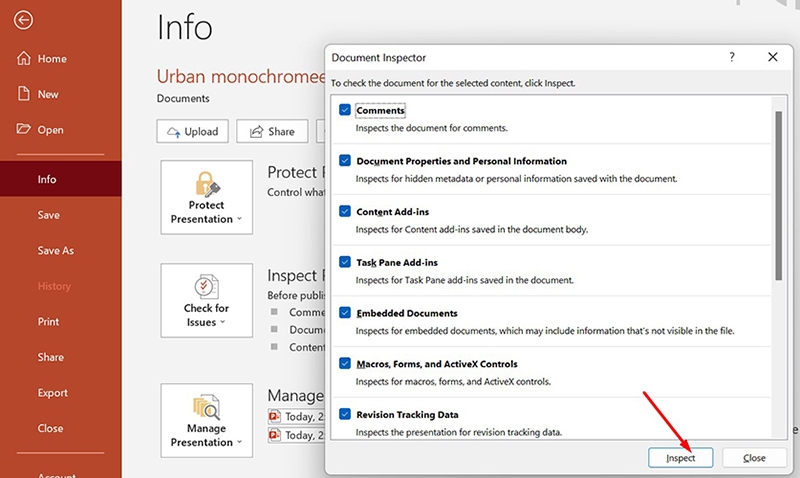Click the back arrow icon in the sidebar
The height and width of the screenshot is (478, 800).
[23, 20]
